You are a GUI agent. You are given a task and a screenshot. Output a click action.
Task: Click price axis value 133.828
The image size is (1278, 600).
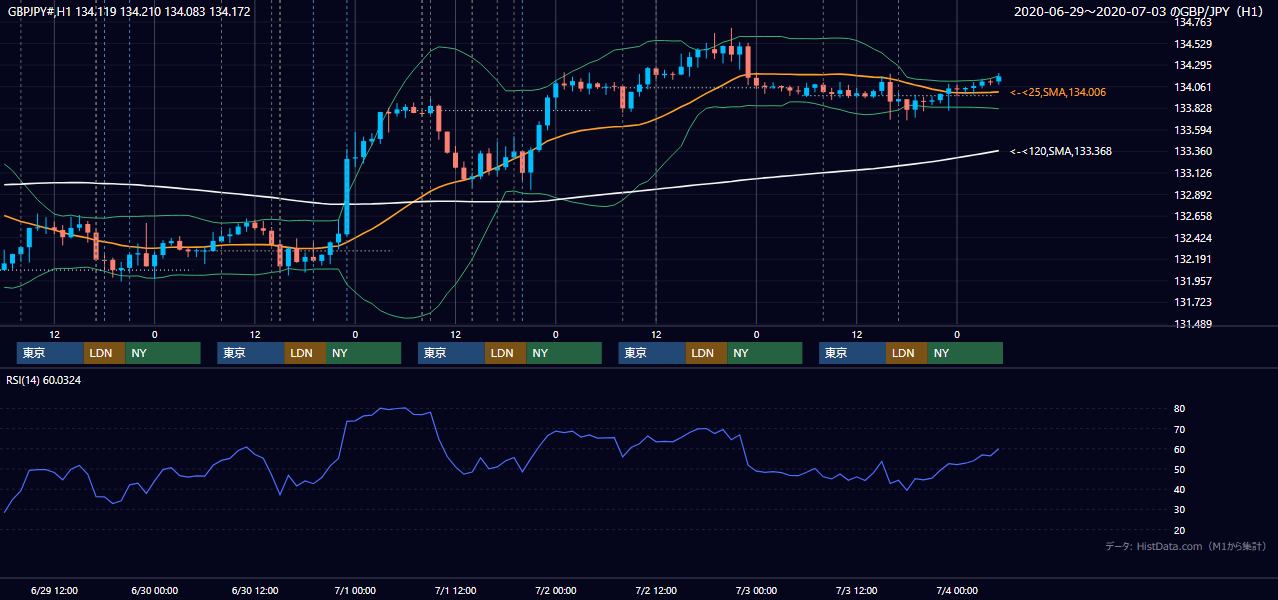pos(1193,108)
